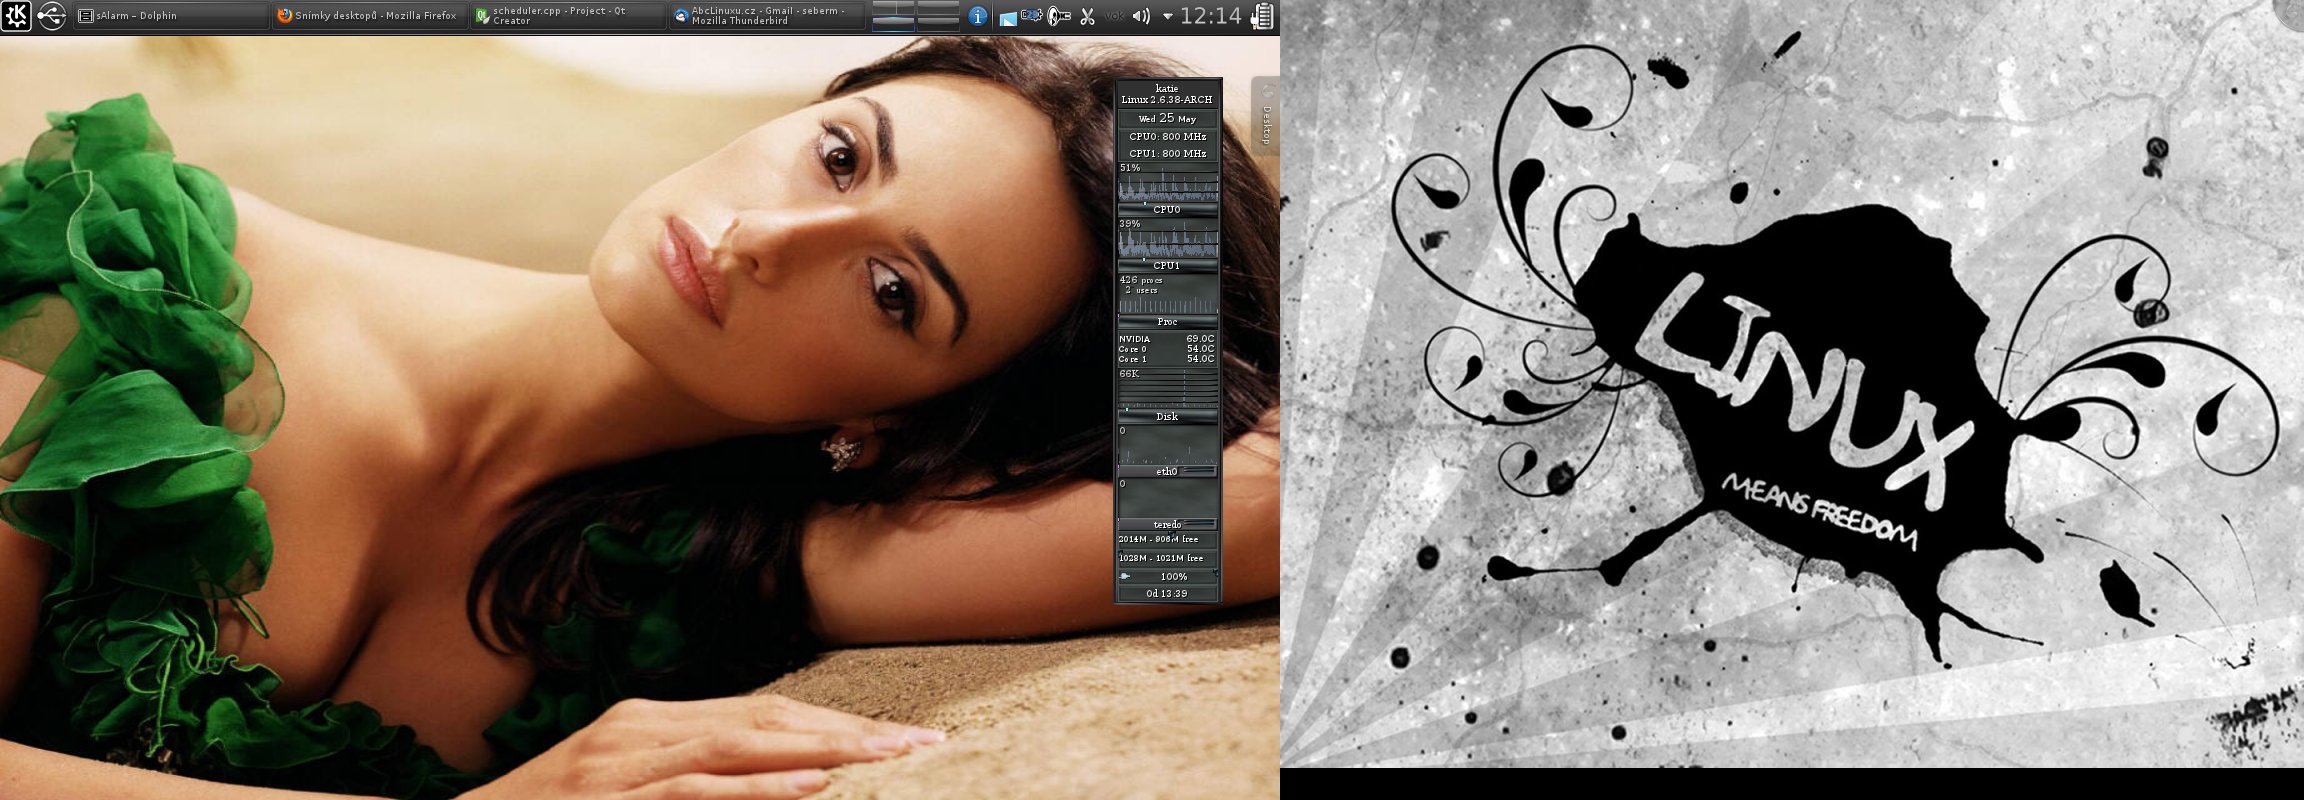Click CPU1: 800 MHz frequency reading
The image size is (2304, 800).
[x=1168, y=153]
